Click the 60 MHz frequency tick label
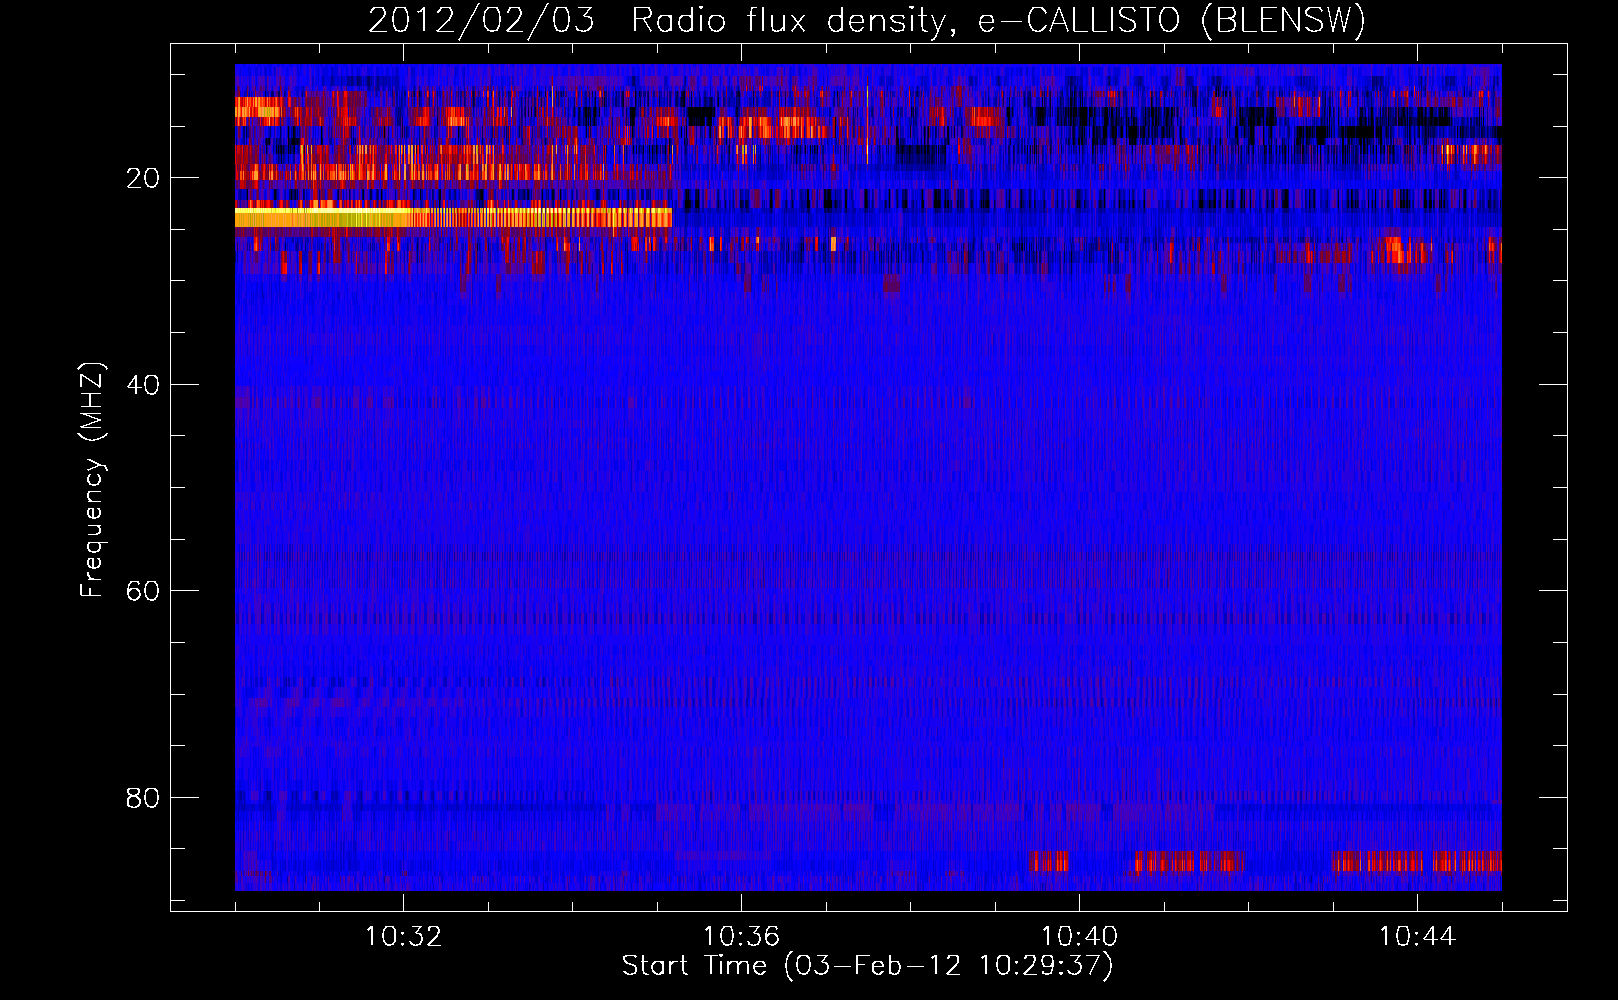This screenshot has width=1618, height=1000. 144,591
